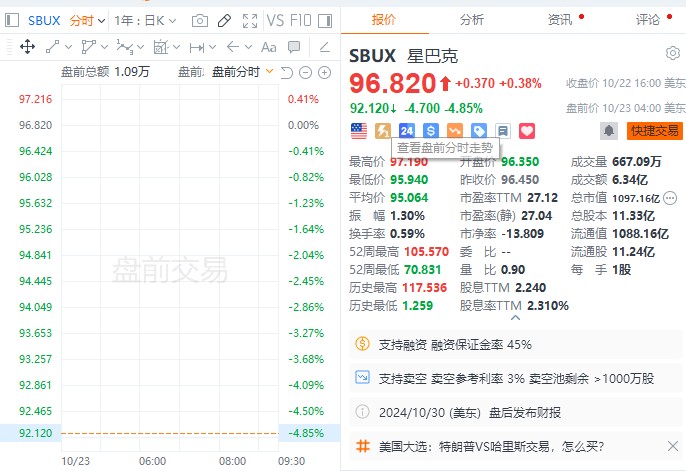Click the blue dollar margin icon

[431, 131]
